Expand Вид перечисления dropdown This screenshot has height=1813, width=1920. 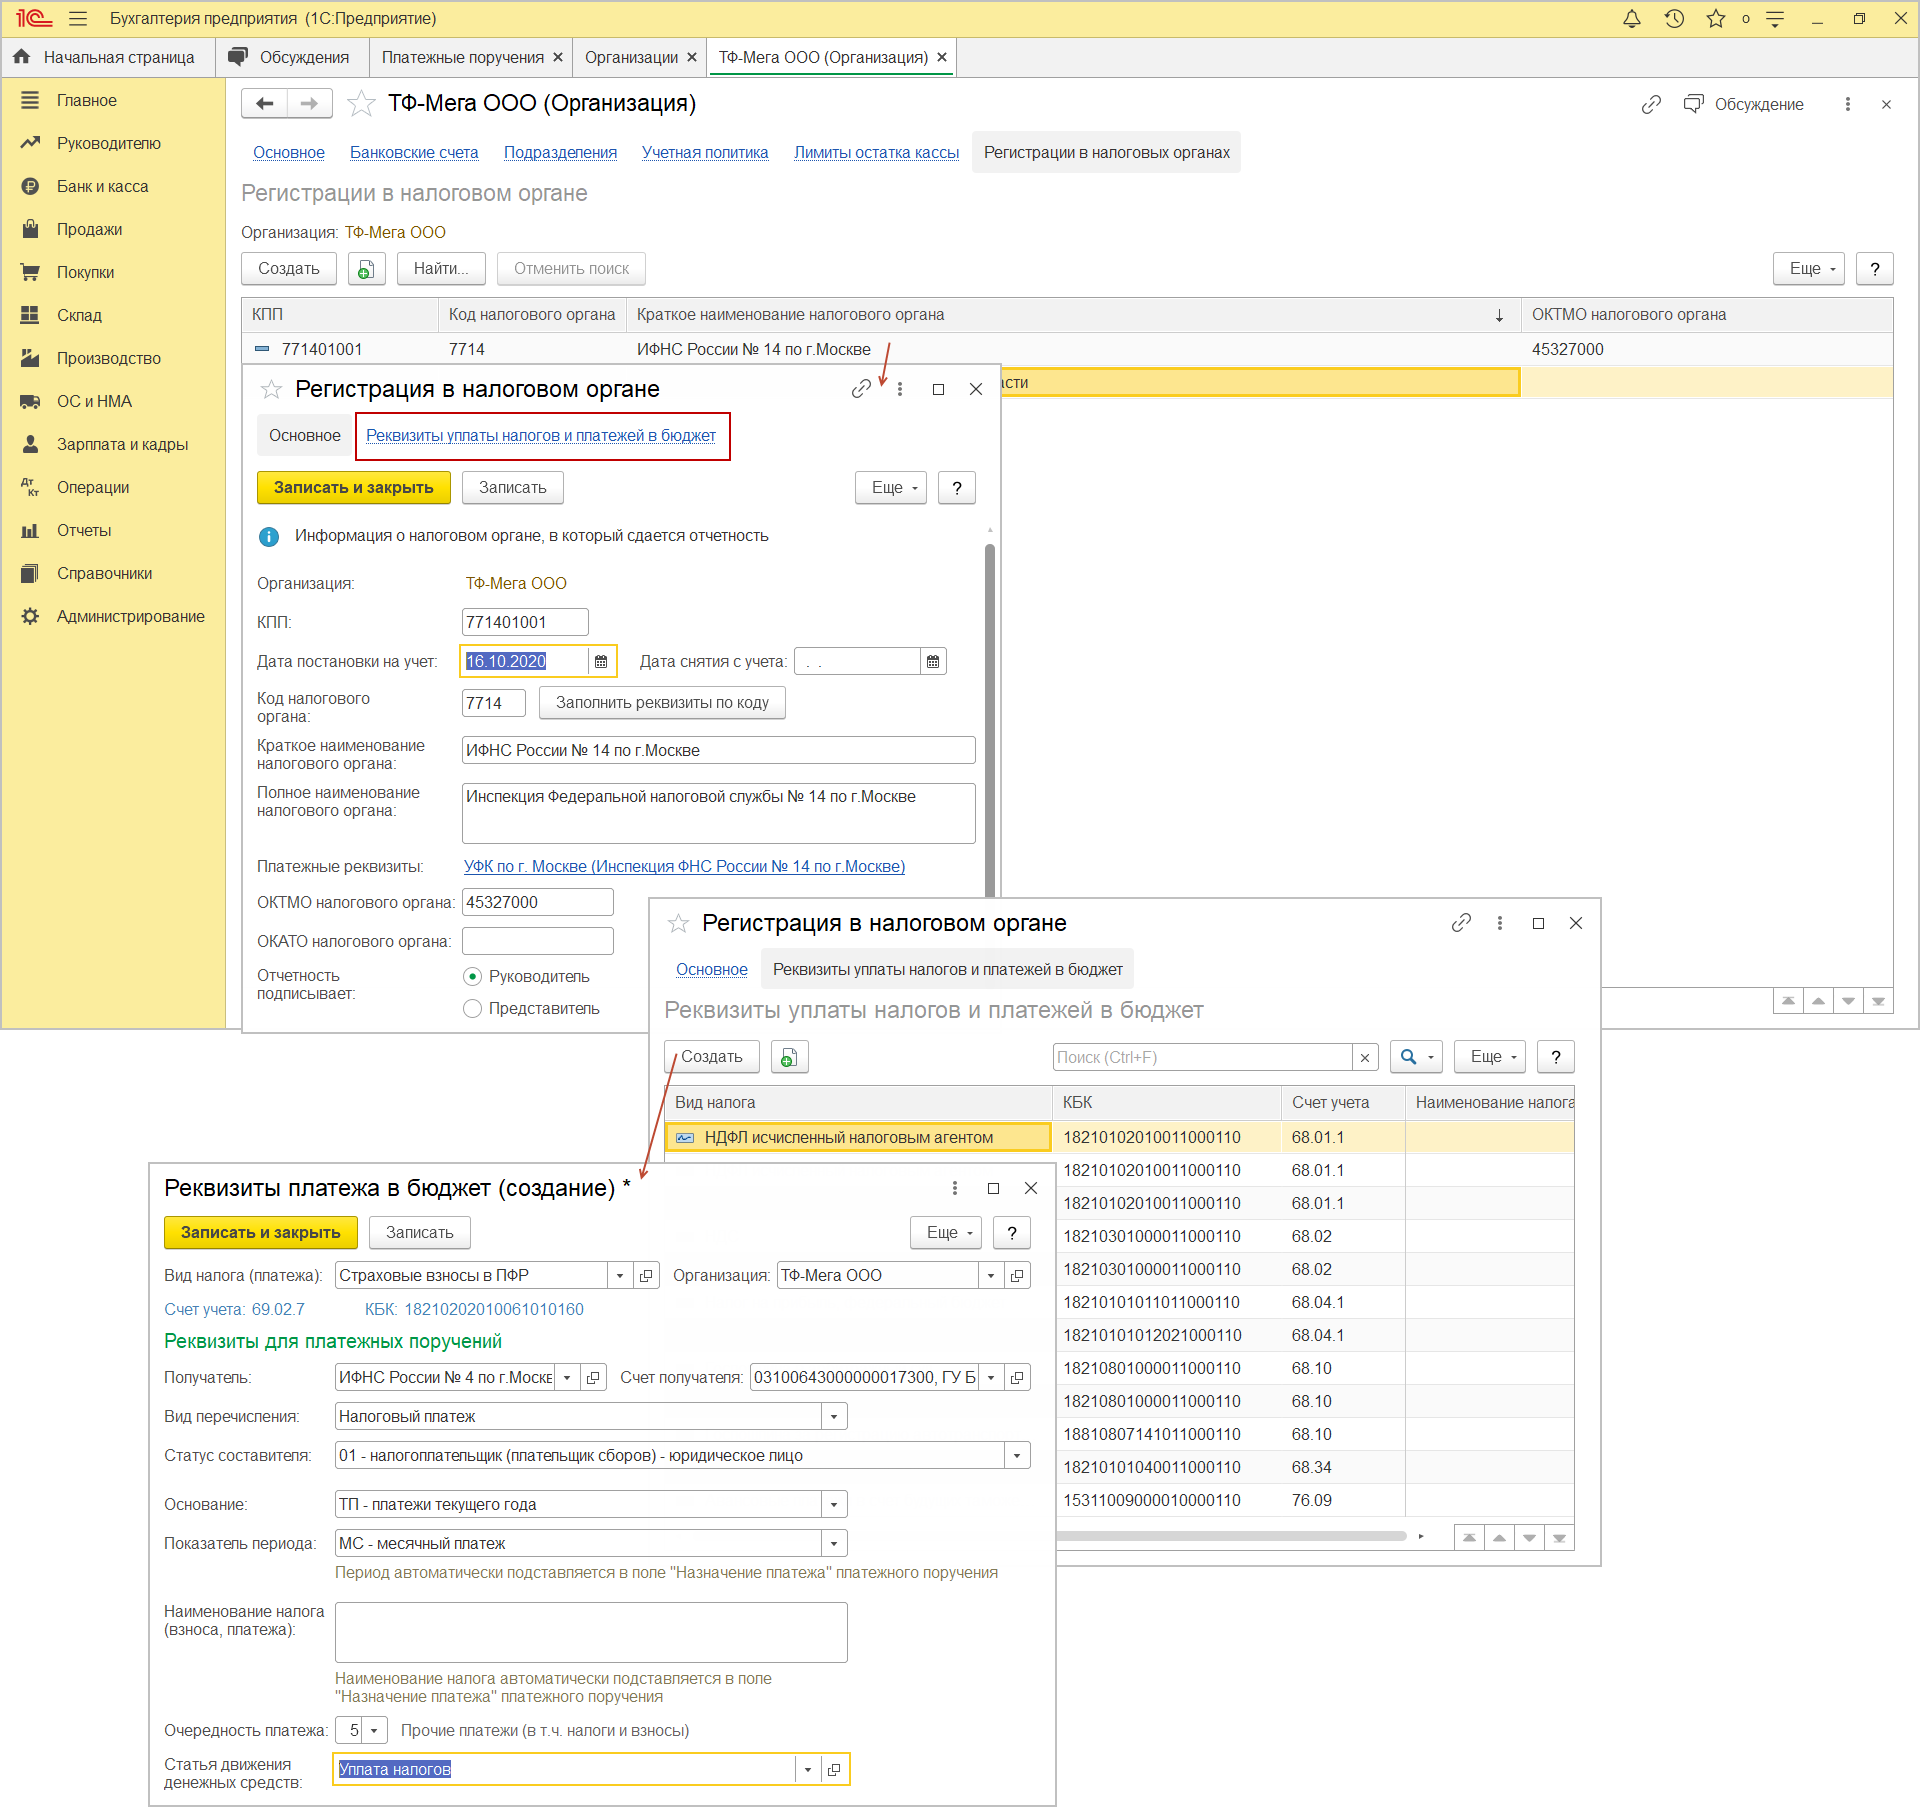click(x=834, y=1417)
